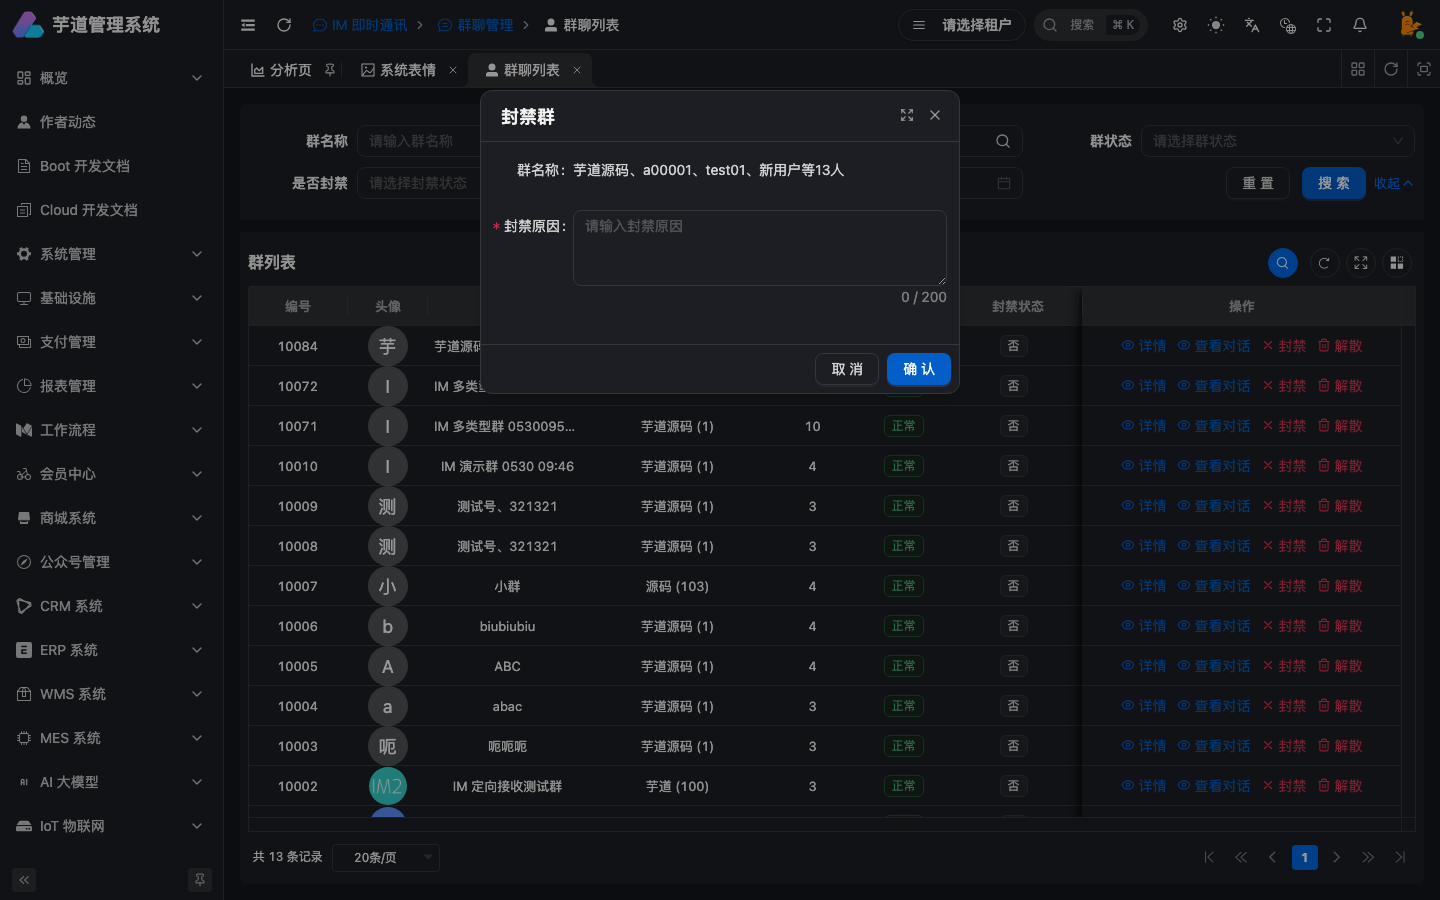Click IM 即时通讯 breadcrumb

click(360, 25)
